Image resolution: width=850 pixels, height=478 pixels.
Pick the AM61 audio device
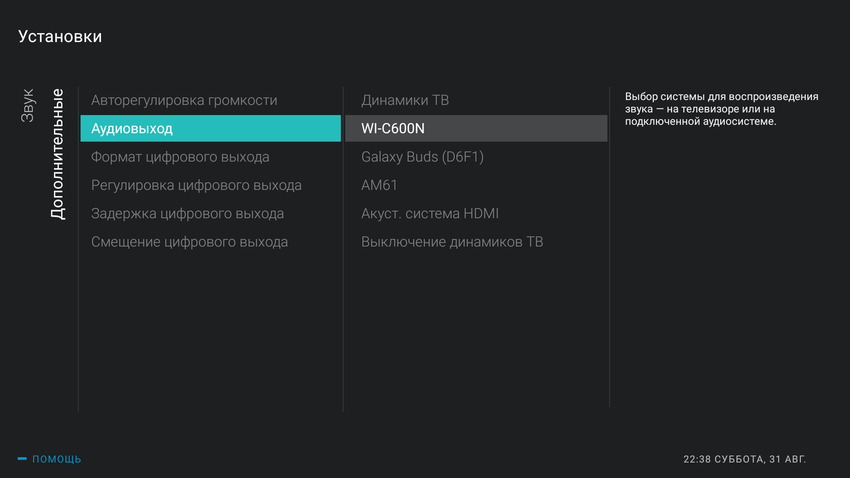pos(380,185)
